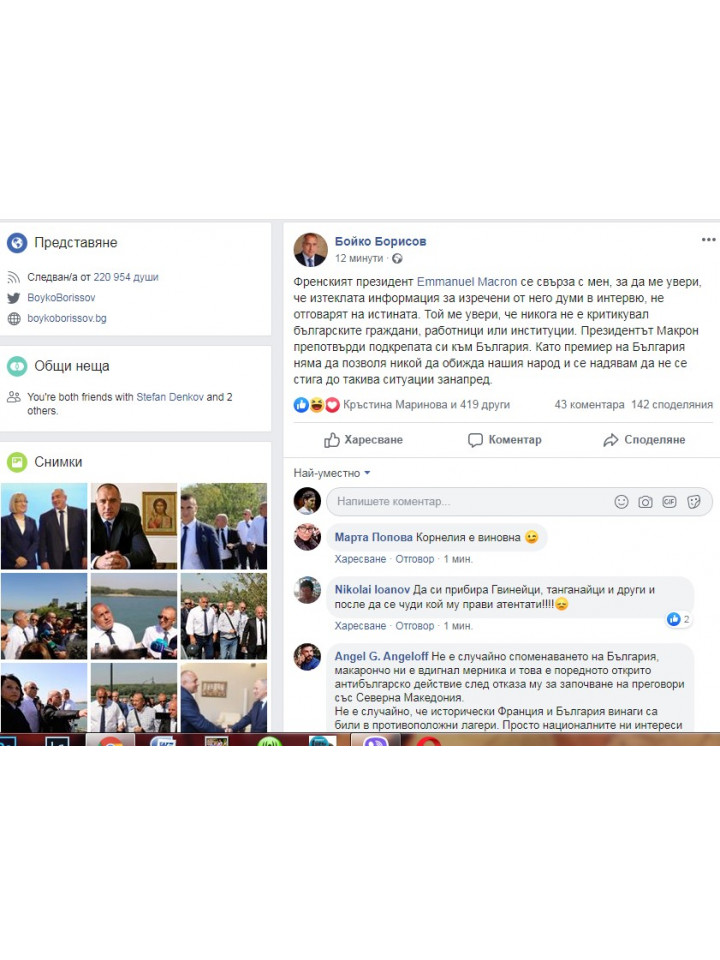Attach a photo with the camera icon
This screenshot has width=720, height=960.
click(645, 502)
